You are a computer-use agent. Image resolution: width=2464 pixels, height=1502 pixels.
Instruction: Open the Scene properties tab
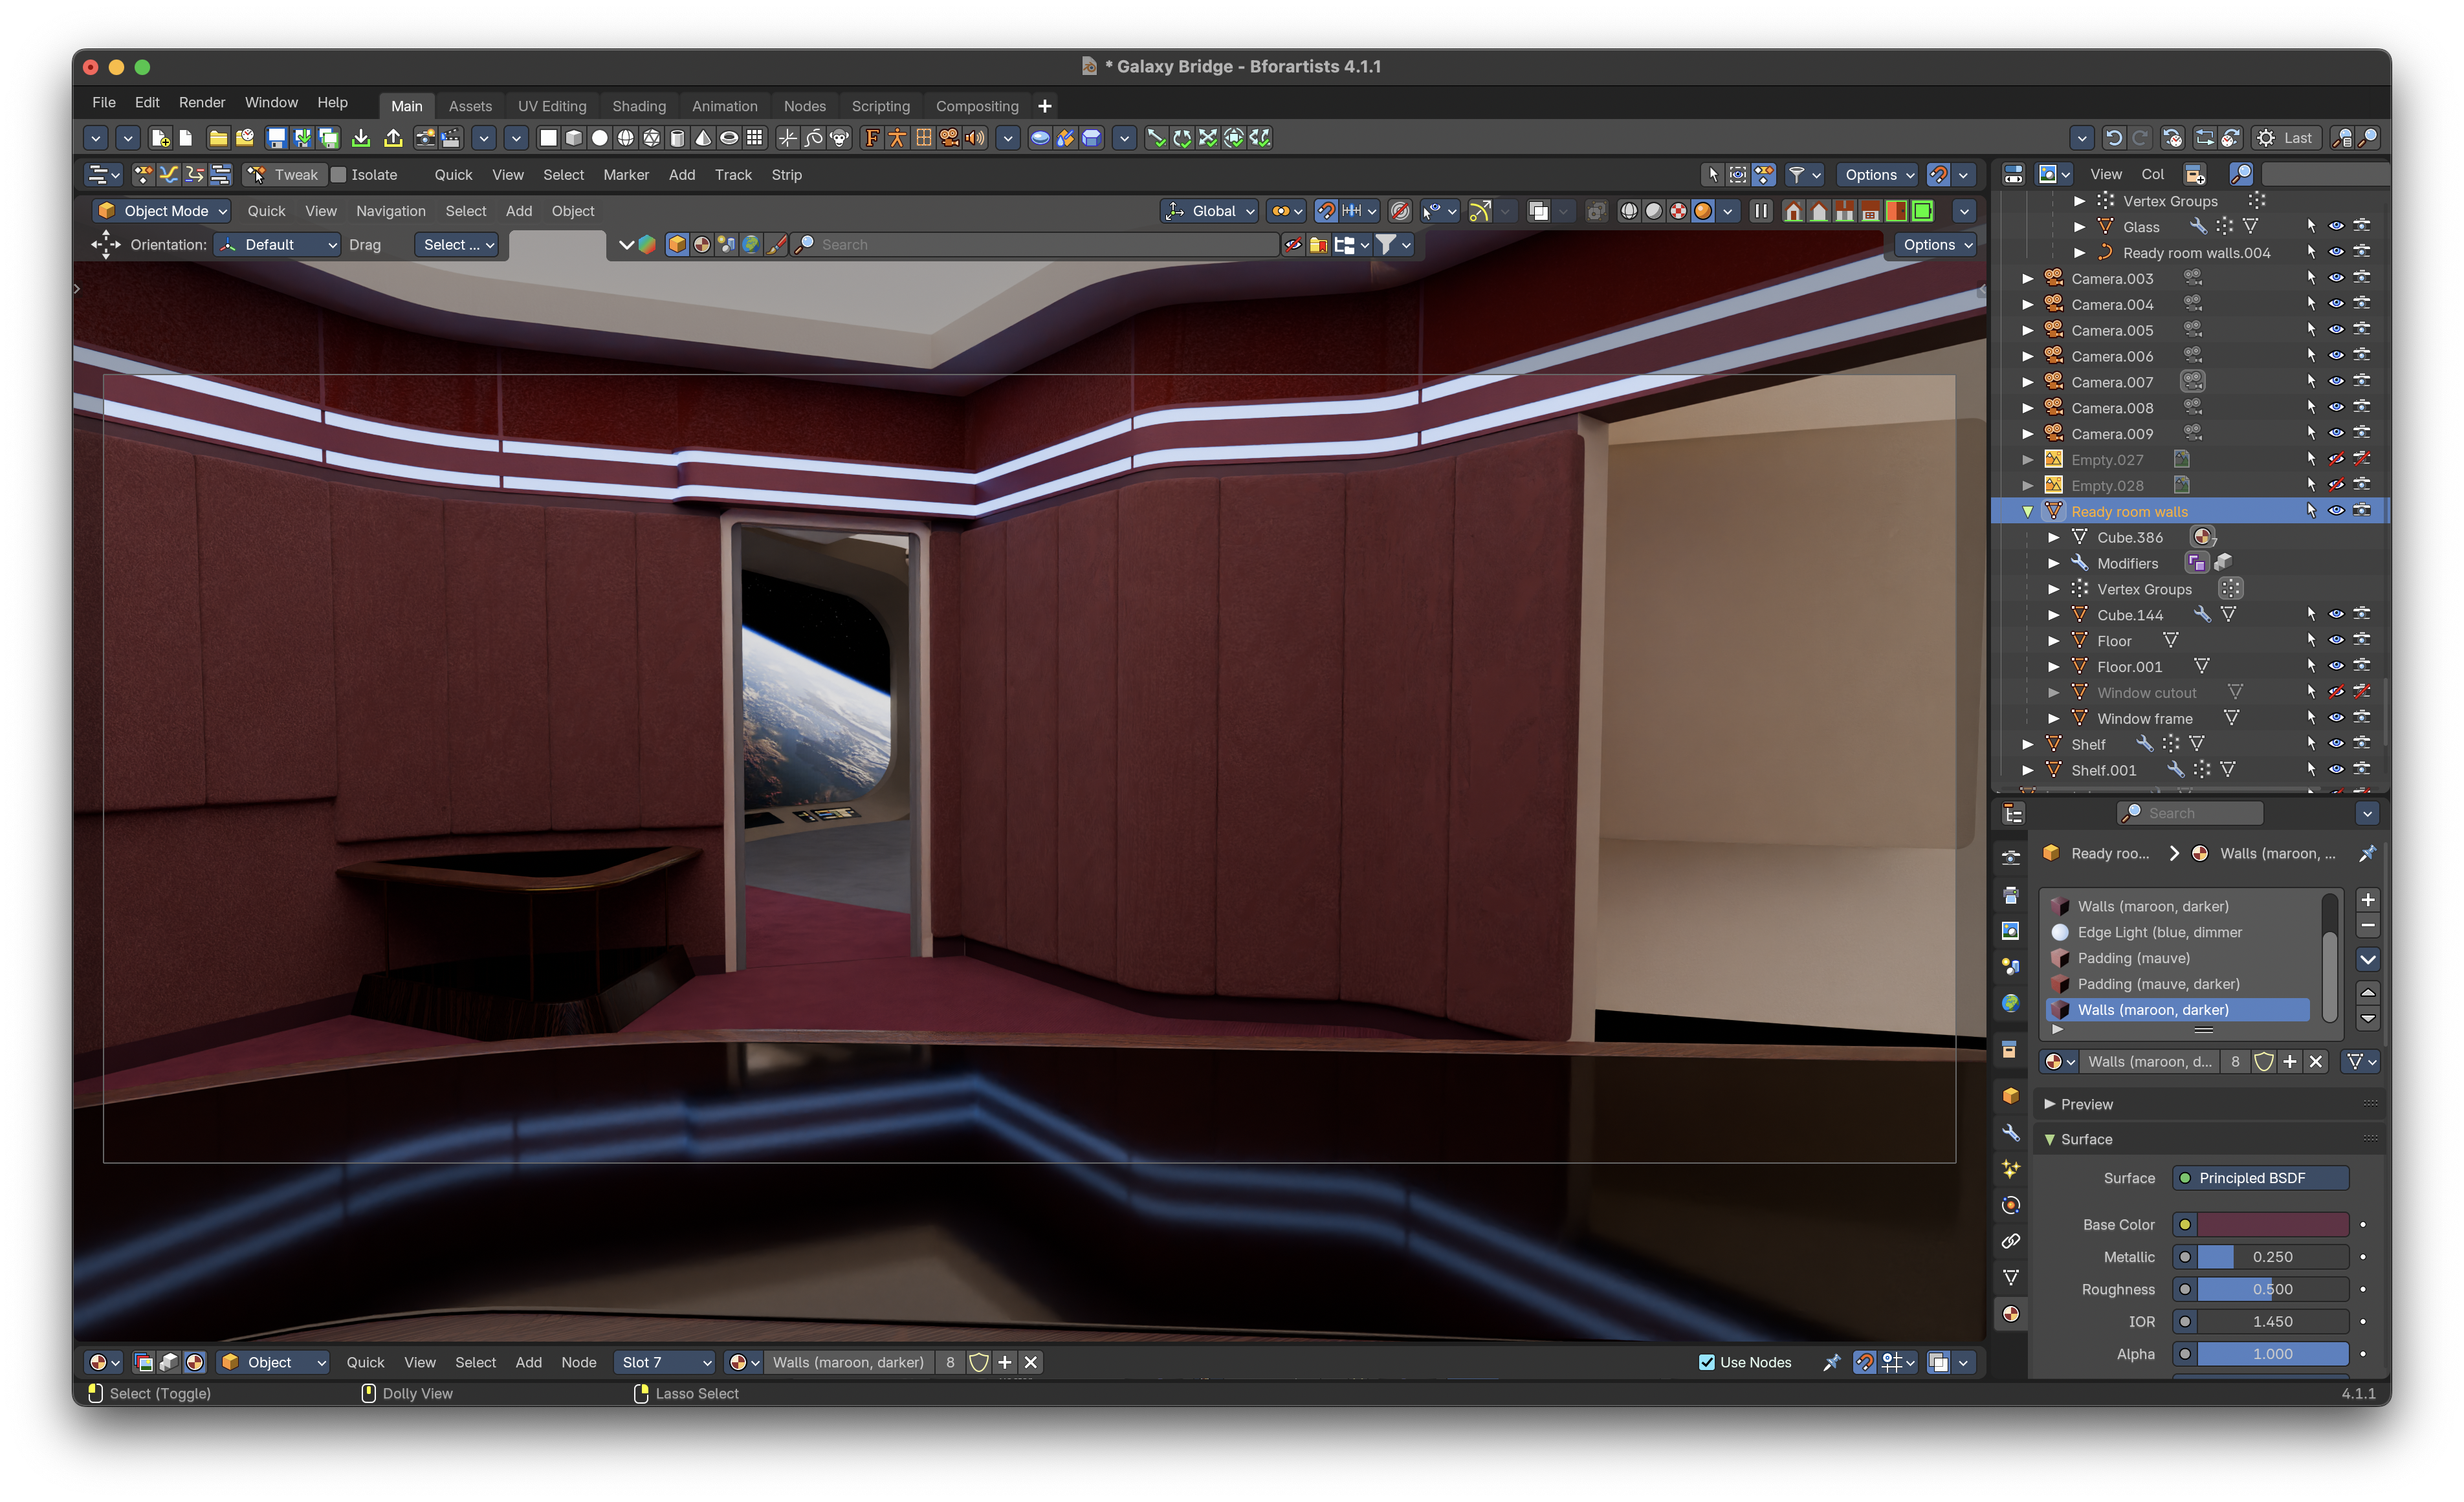[x=2011, y=967]
